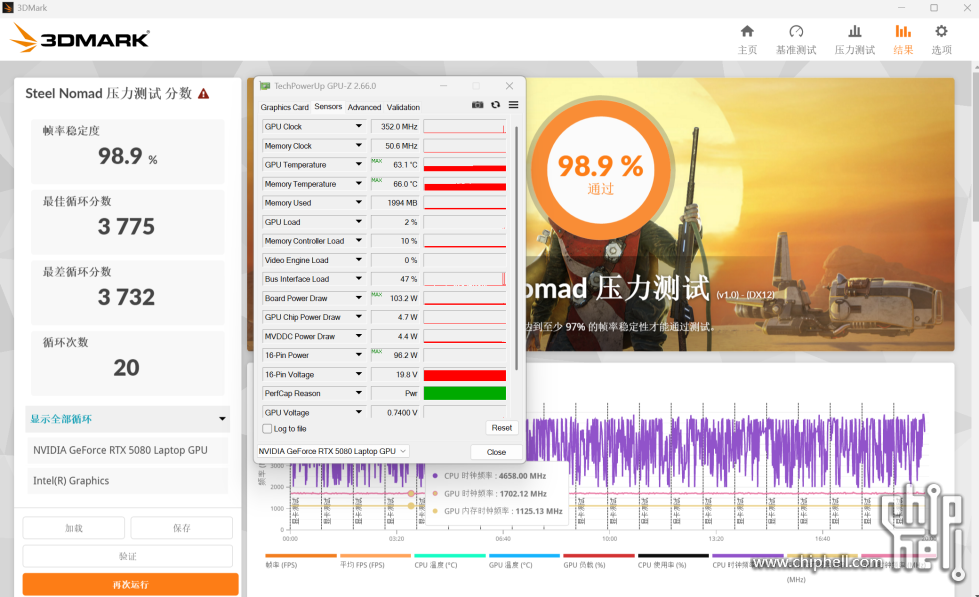
Task: Expand the PerfCap Reason sensor dropdown
Action: [358, 393]
